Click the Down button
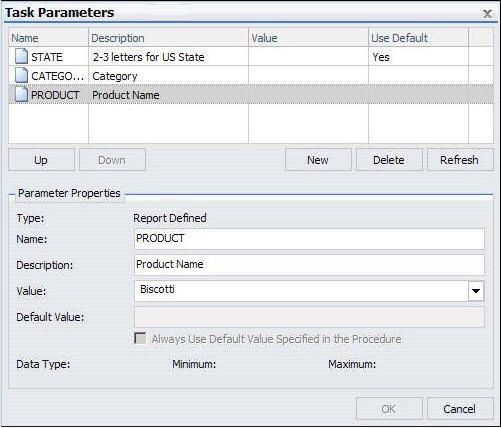The width and height of the screenshot is (501, 428). [x=112, y=160]
